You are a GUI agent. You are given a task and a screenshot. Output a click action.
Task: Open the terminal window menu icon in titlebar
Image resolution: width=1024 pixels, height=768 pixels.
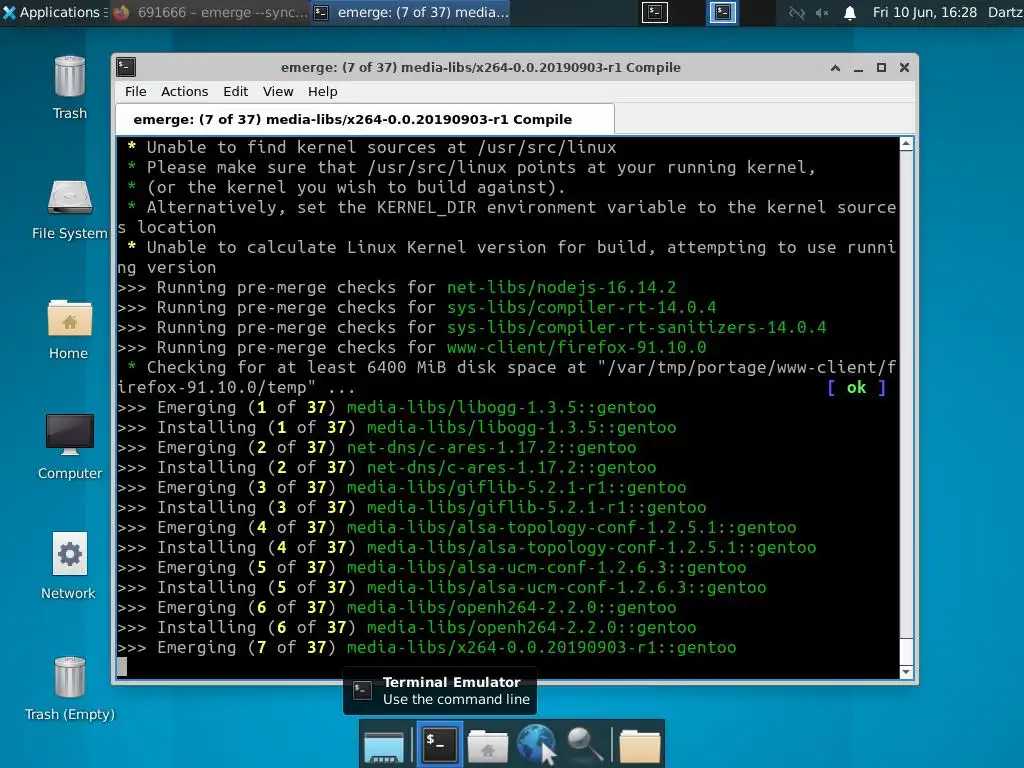coord(126,67)
